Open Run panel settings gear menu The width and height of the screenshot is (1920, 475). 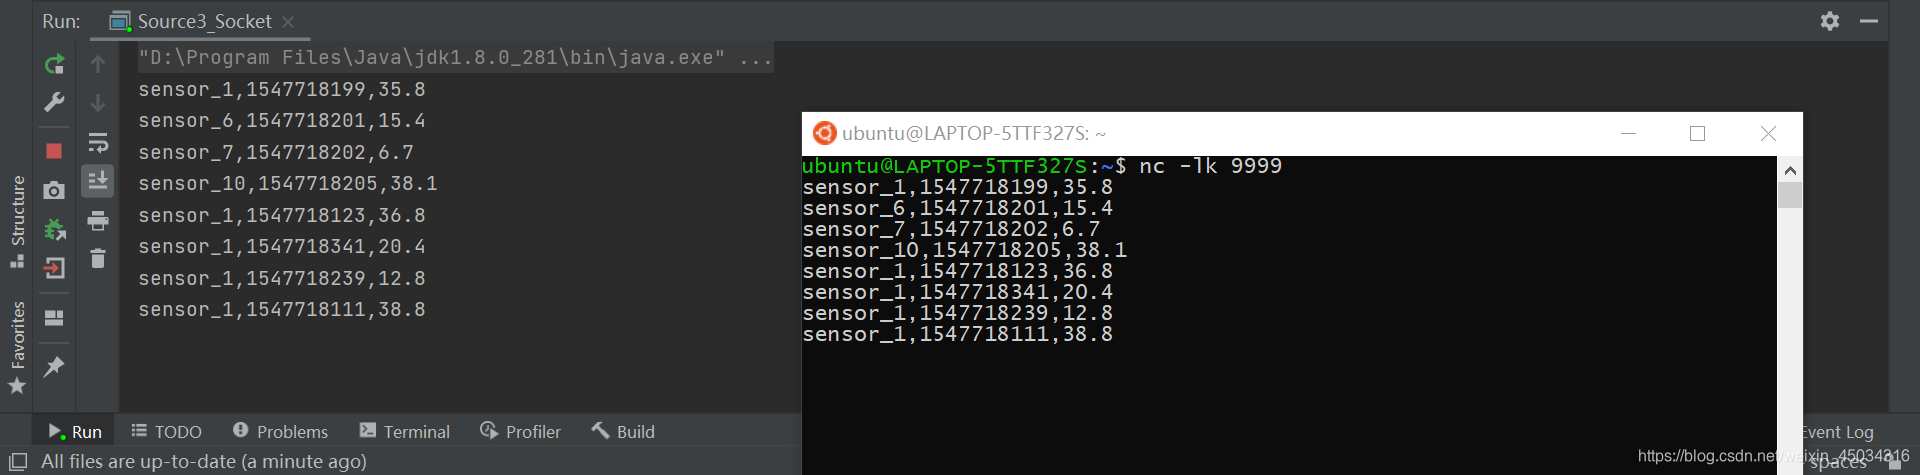pyautogui.click(x=1830, y=21)
